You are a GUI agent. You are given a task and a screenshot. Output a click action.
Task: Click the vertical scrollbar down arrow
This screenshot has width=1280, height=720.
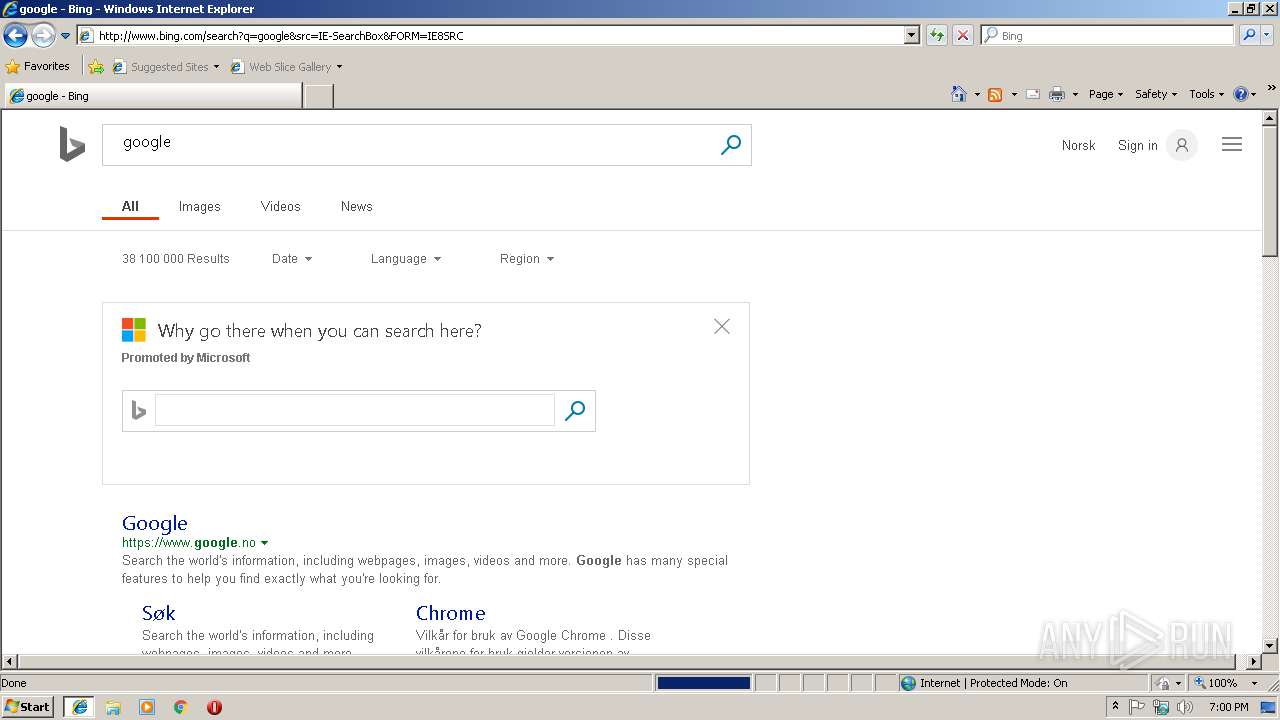coord(1270,646)
